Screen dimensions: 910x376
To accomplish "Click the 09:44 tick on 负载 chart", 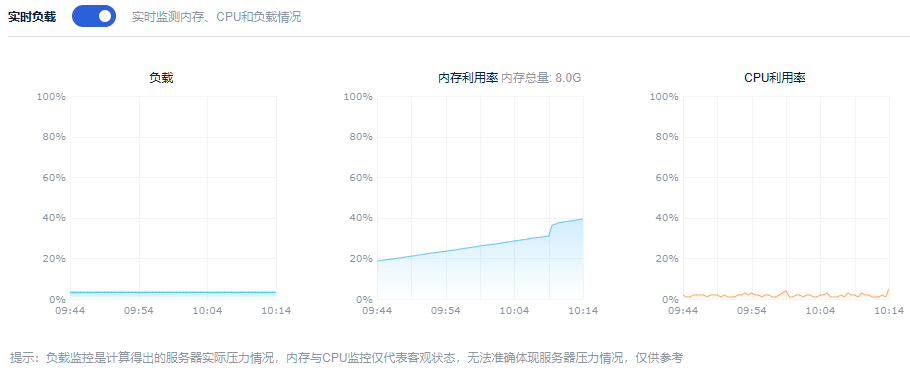I will 70,310.
